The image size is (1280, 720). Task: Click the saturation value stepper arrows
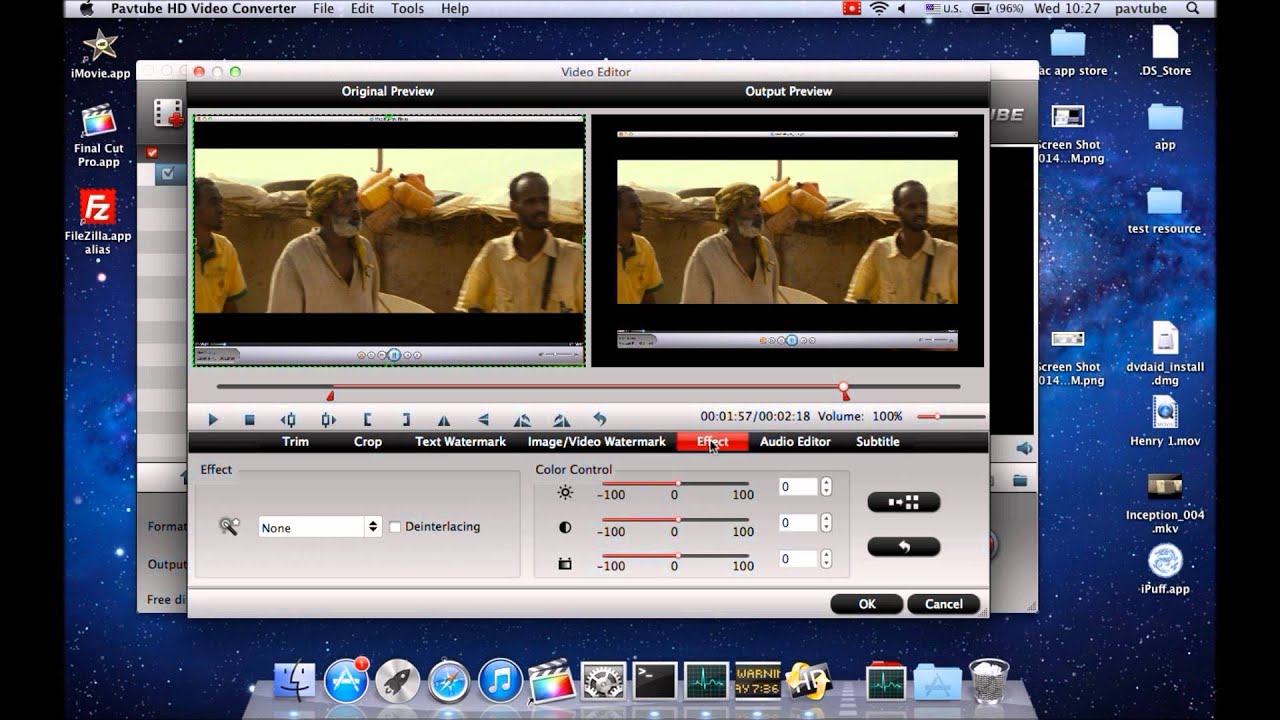826,559
